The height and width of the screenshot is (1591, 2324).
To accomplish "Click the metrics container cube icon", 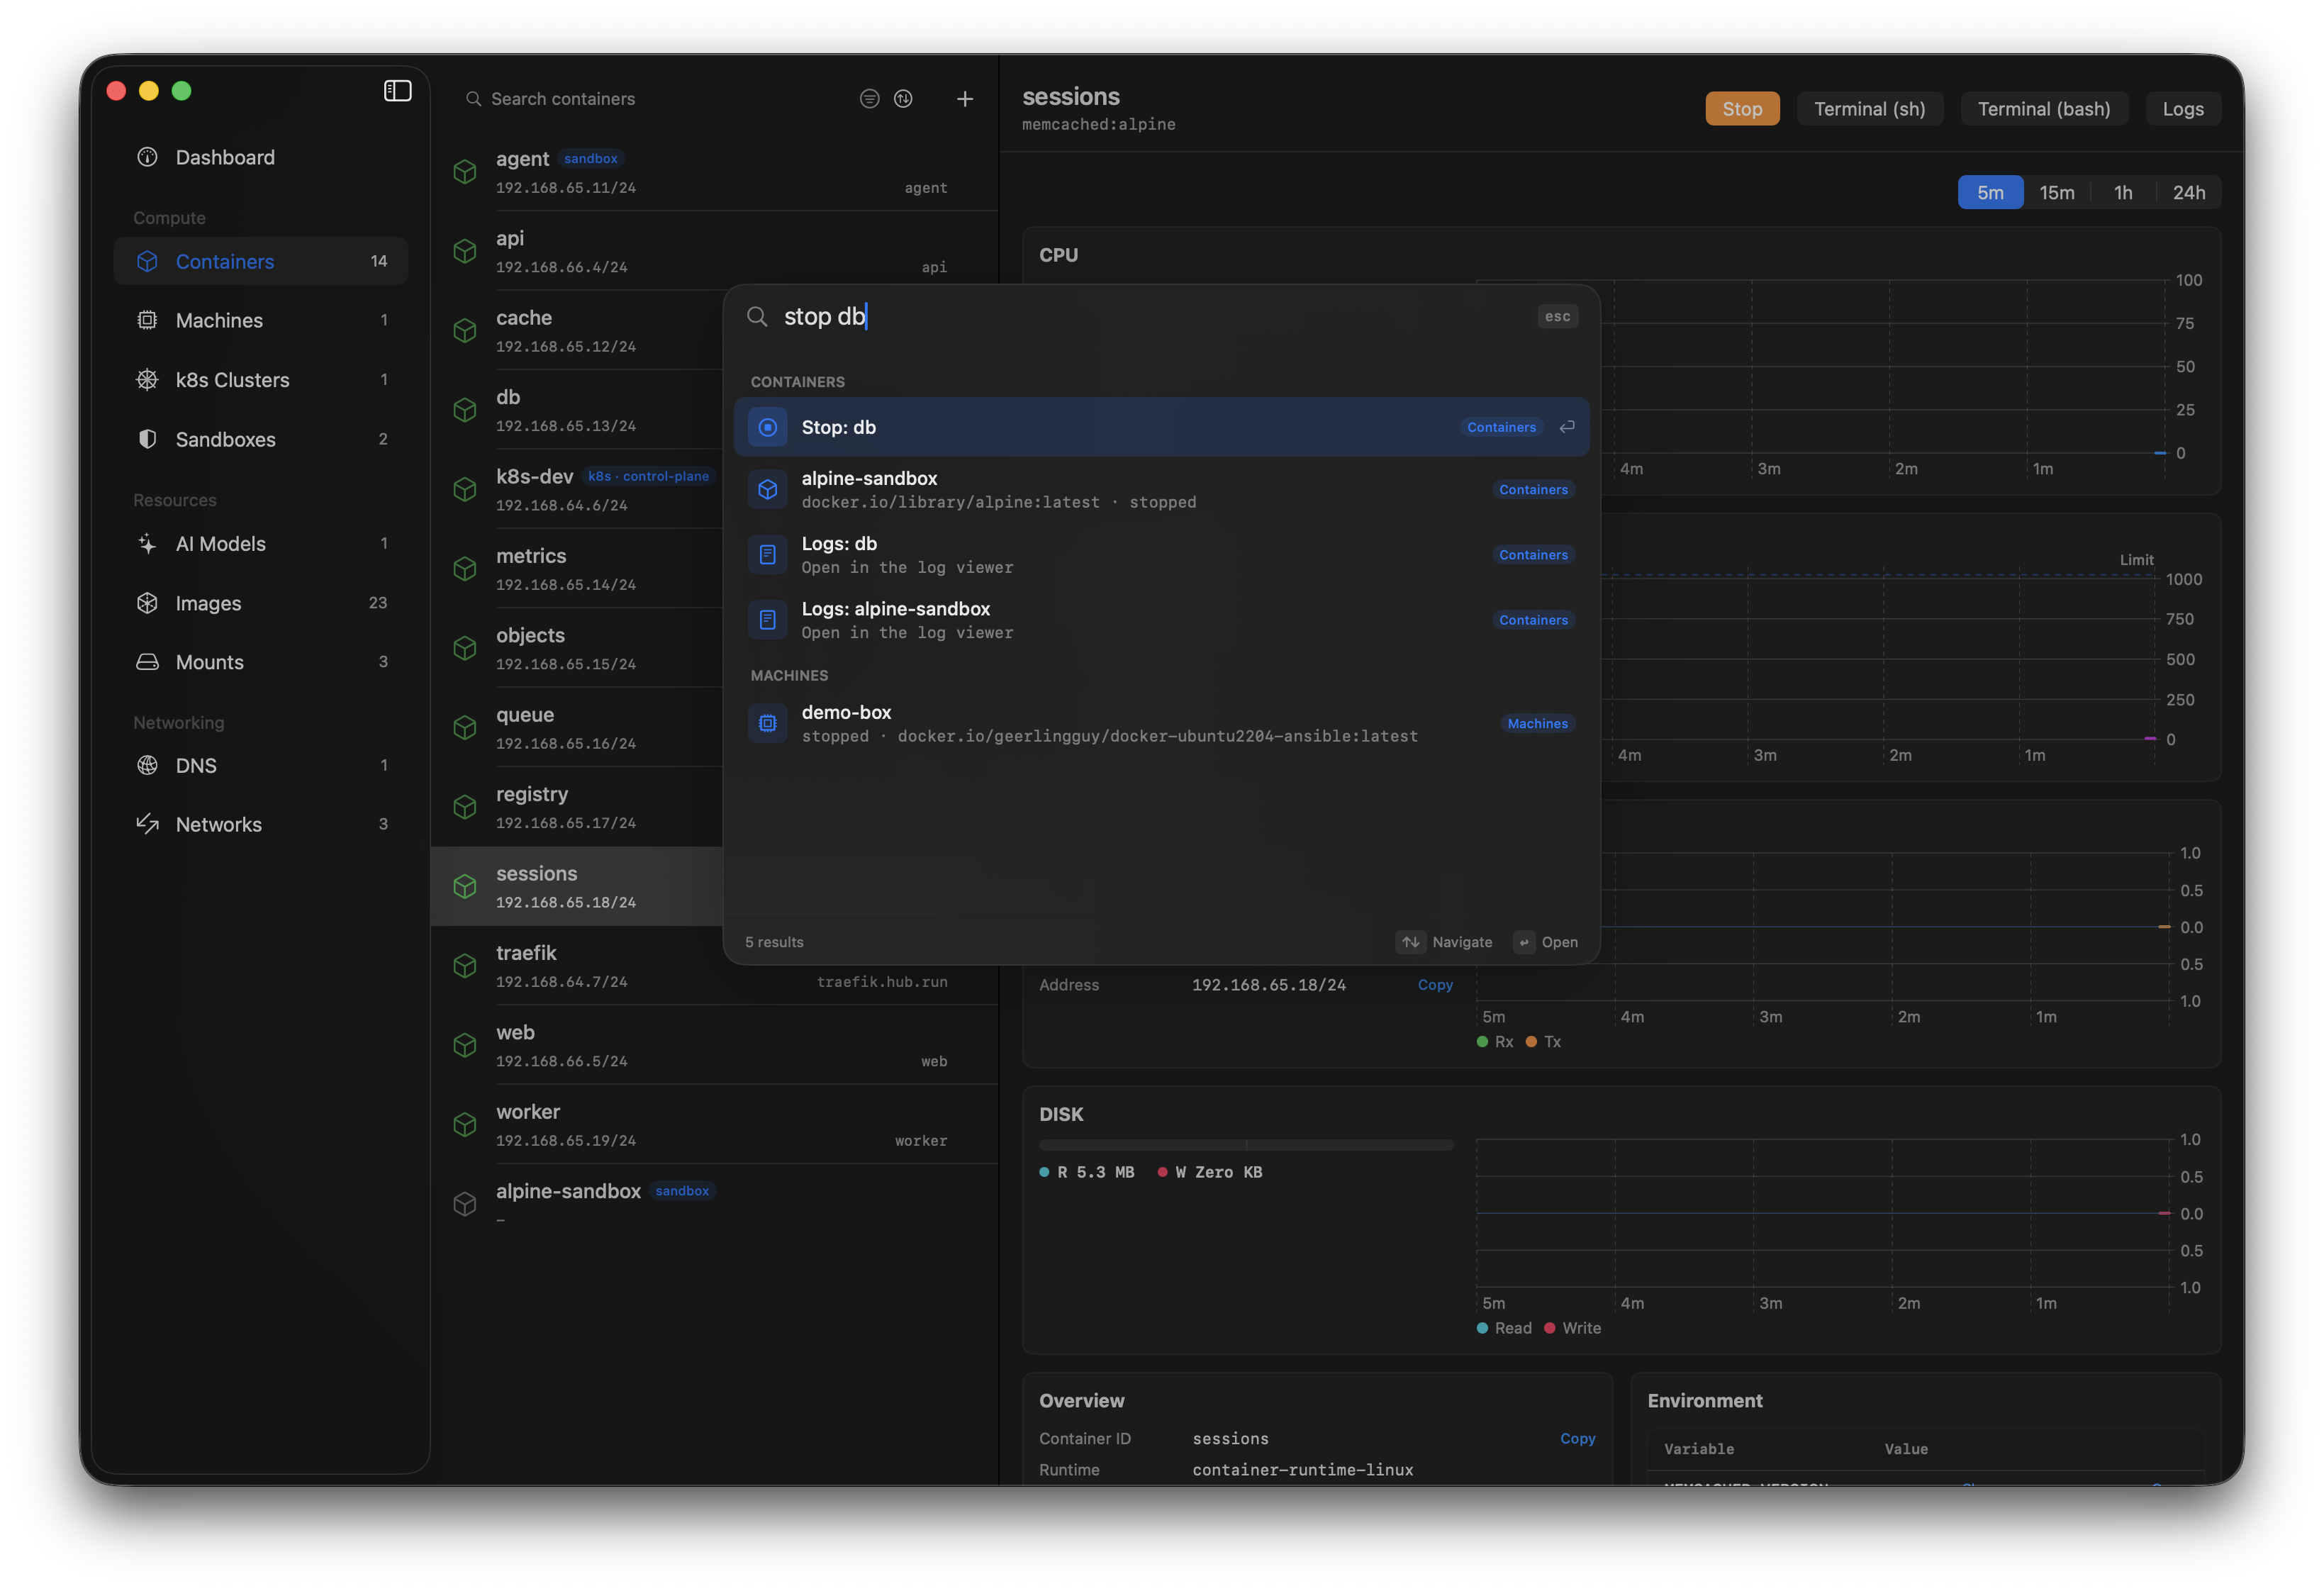I will click(465, 569).
